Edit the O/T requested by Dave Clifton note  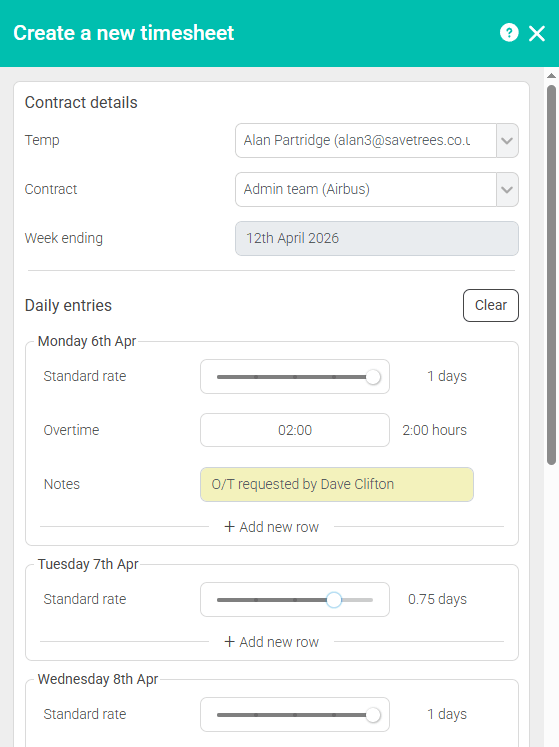pos(336,485)
